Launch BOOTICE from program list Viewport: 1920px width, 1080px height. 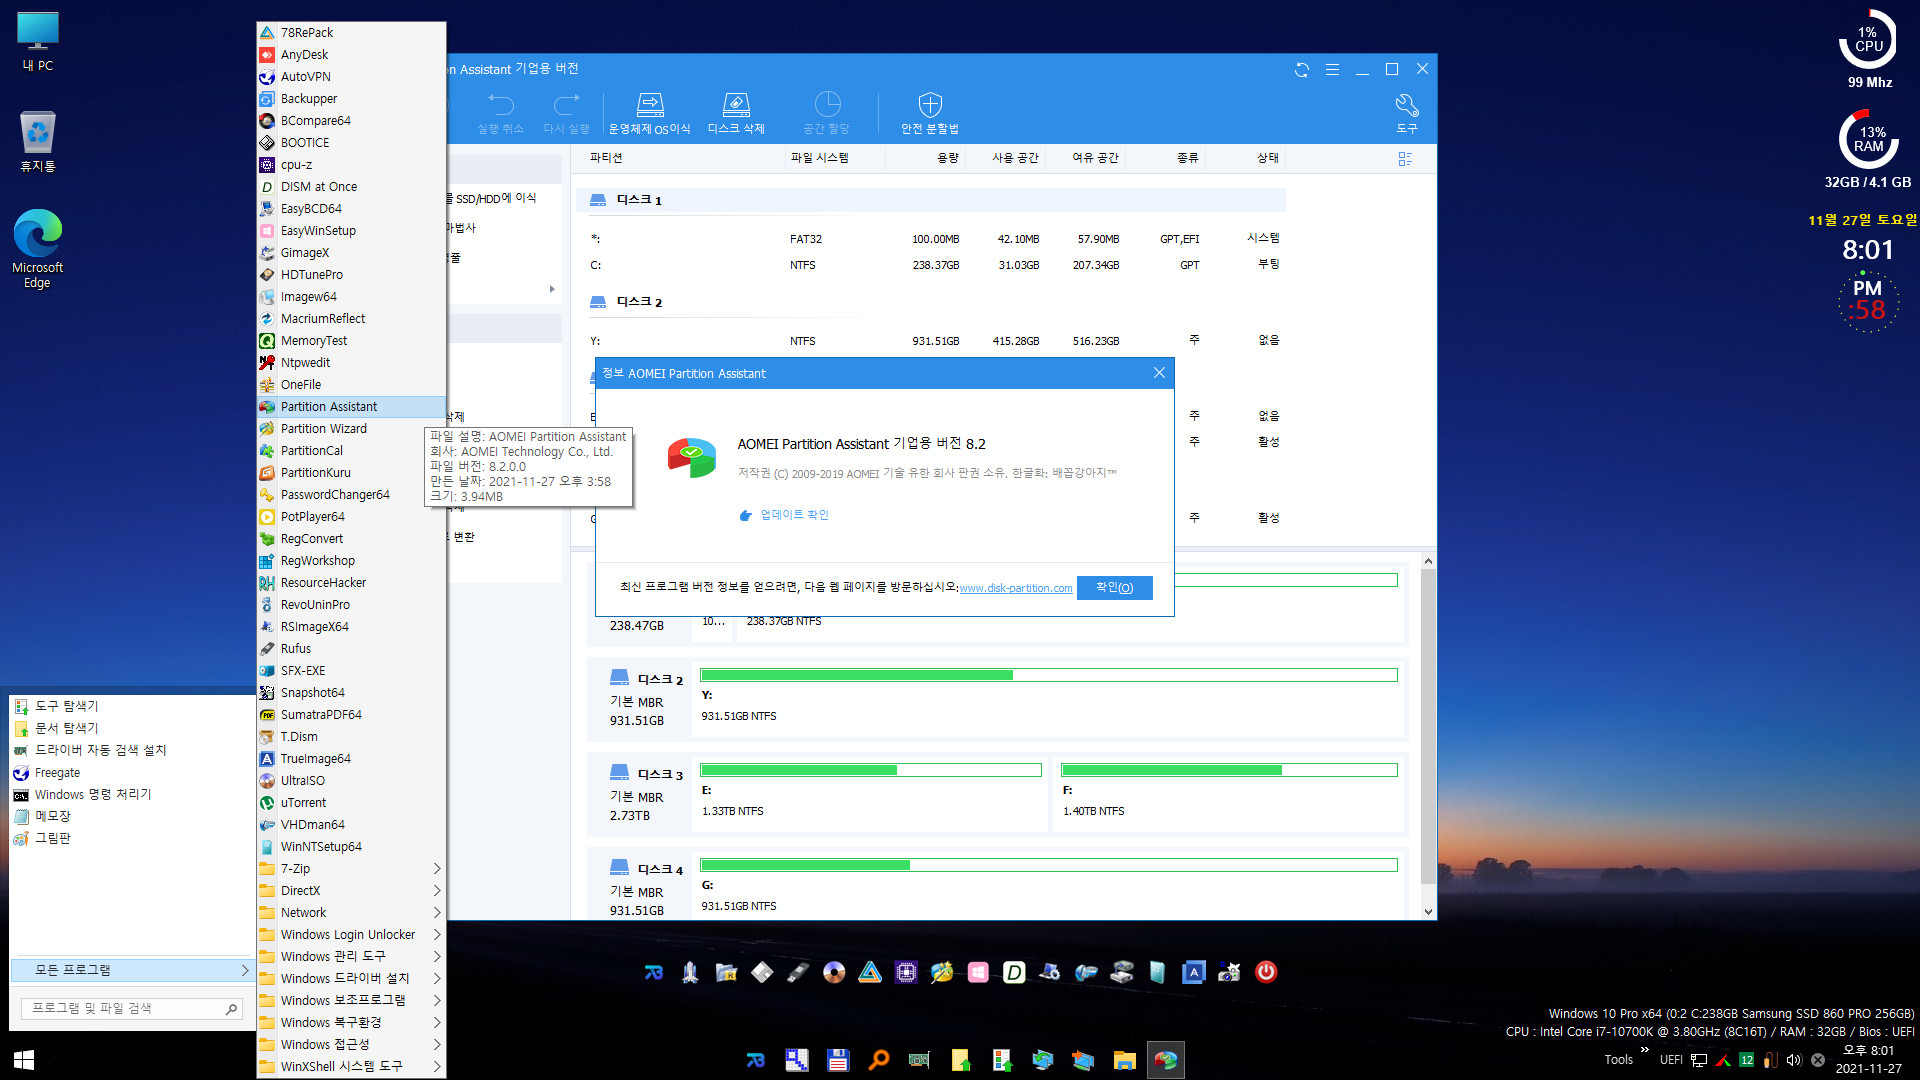coord(351,143)
